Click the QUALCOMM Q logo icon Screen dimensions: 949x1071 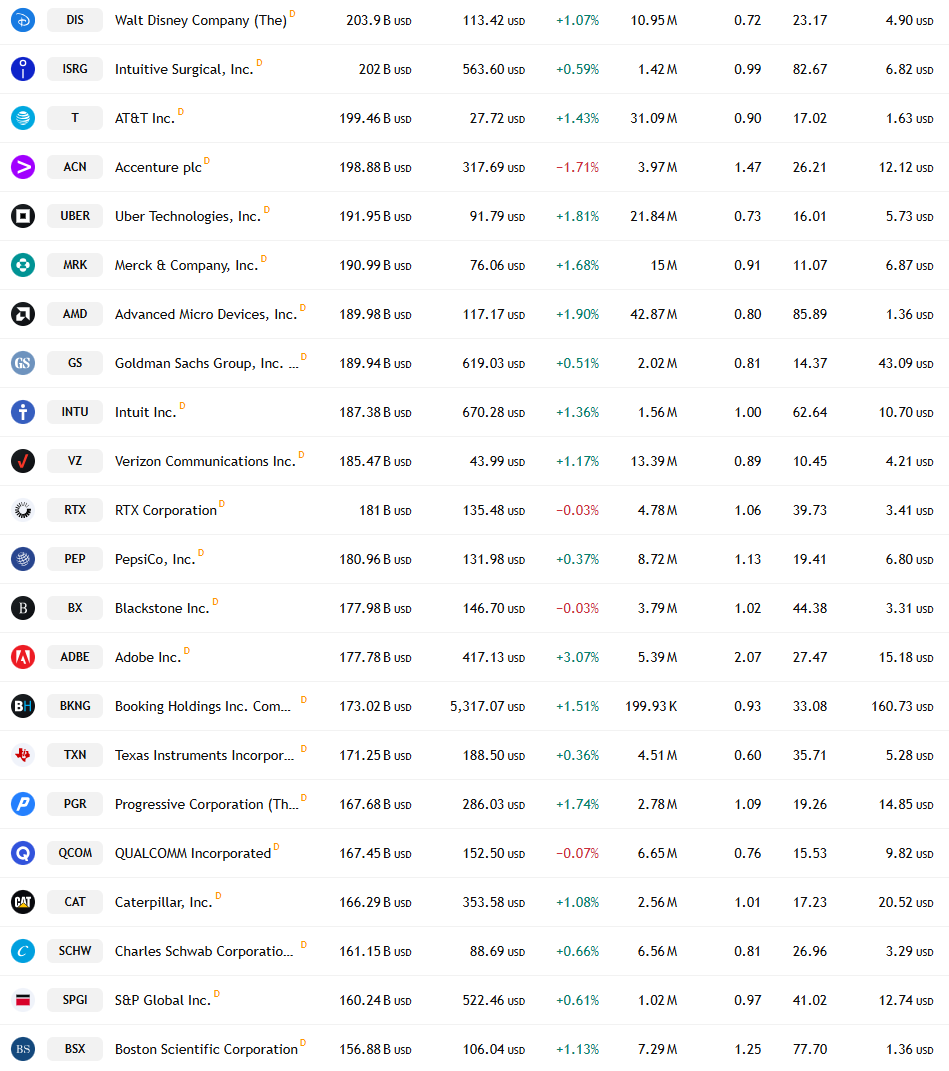click(x=23, y=853)
